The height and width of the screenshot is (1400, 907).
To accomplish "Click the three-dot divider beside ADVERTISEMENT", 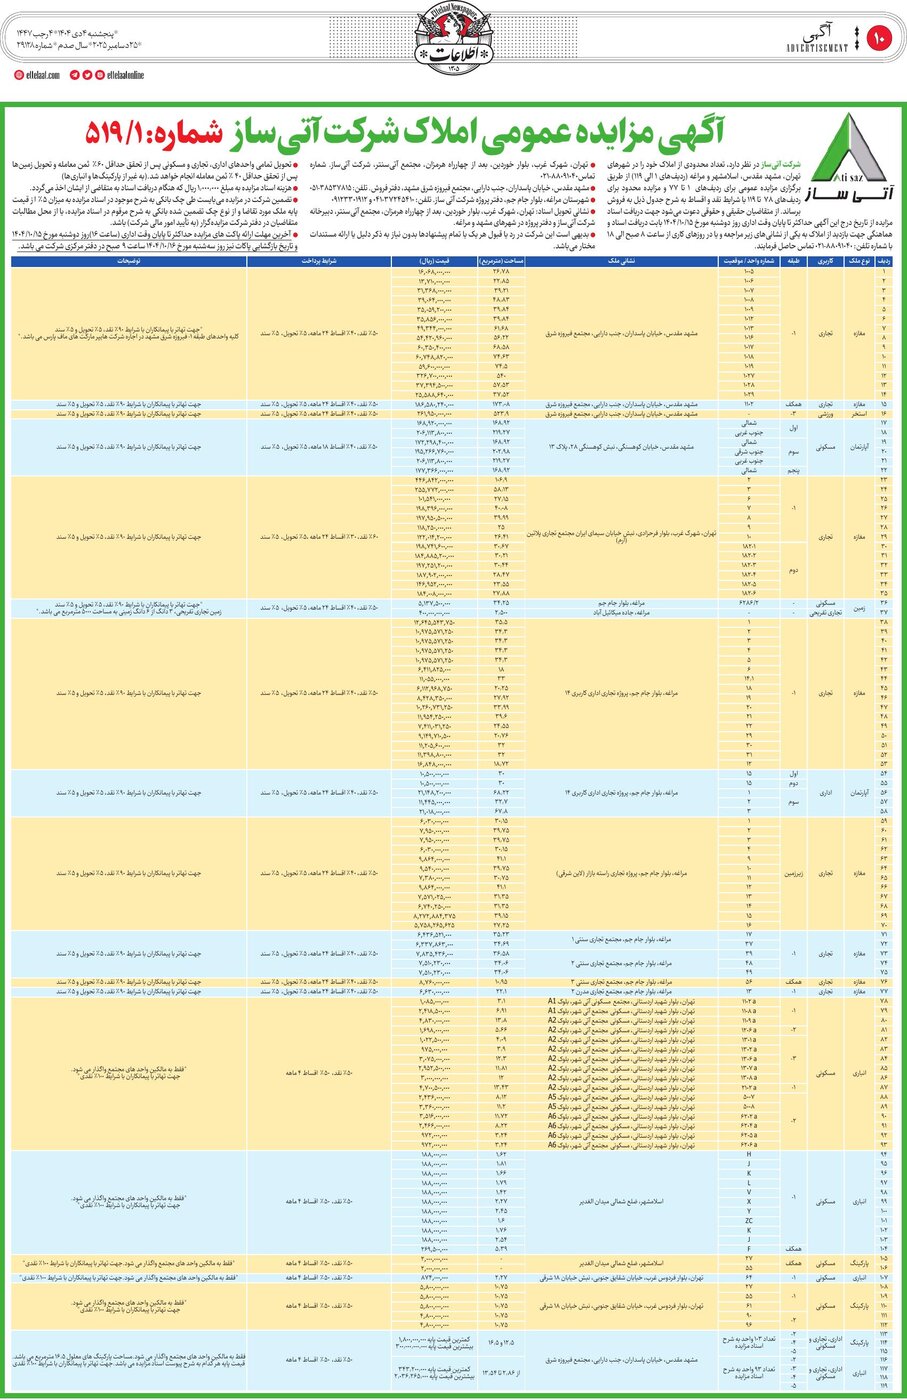I will 856,47.
